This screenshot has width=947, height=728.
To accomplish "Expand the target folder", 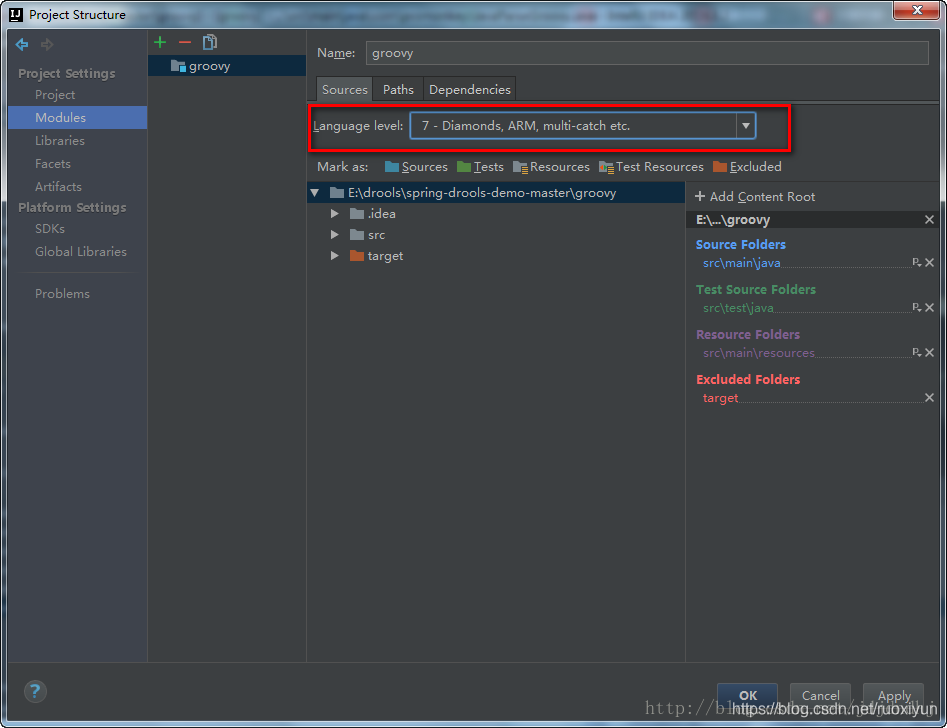I will pyautogui.click(x=334, y=256).
